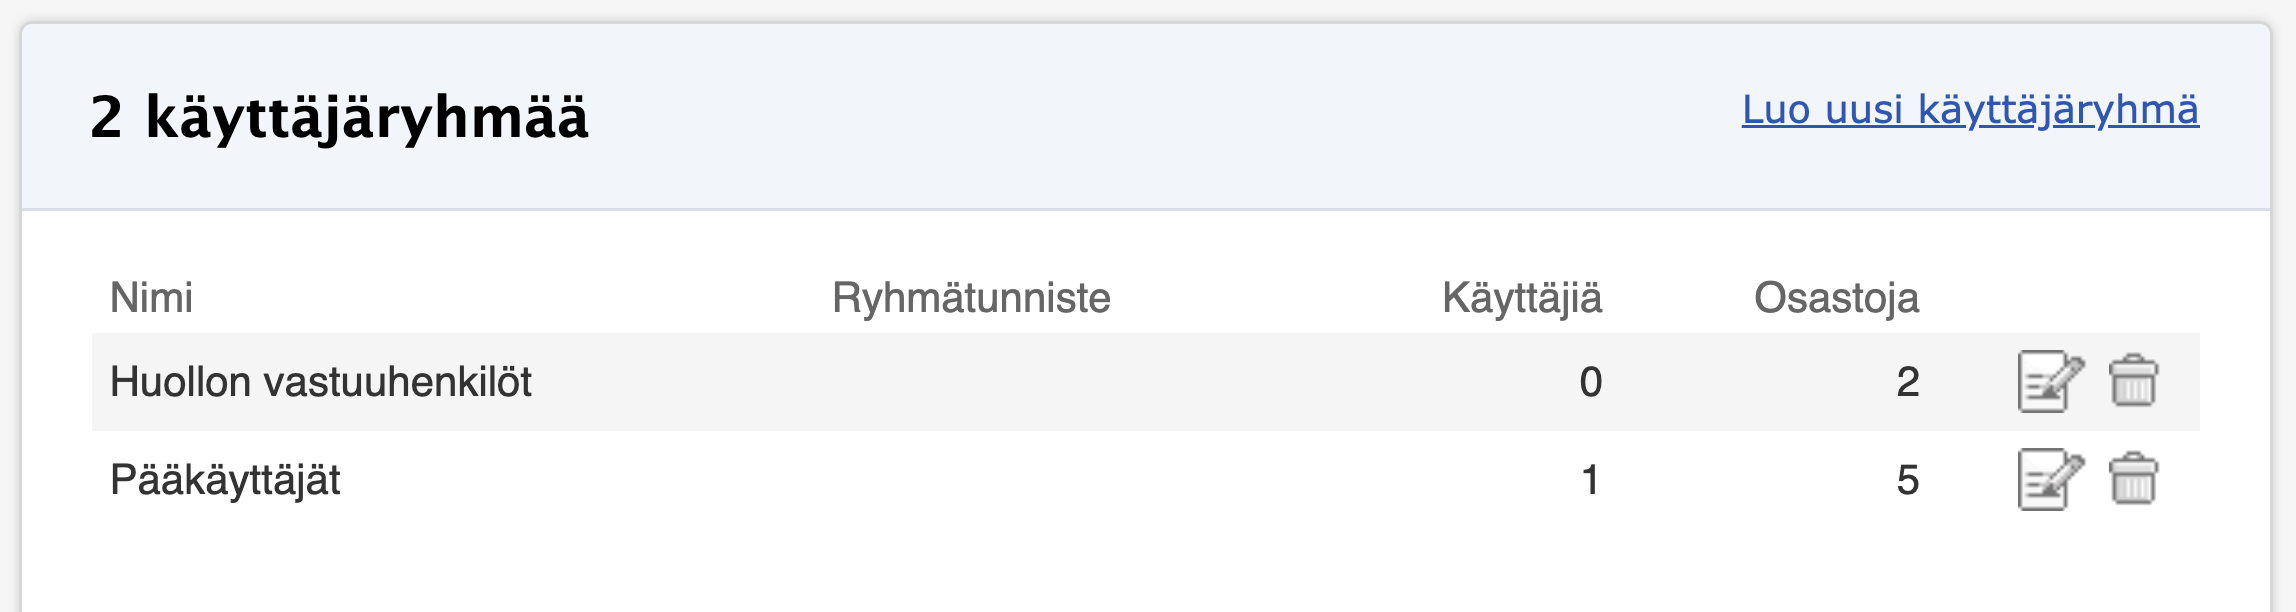Edit the Huollon vastuuhenkilöt group
2296x612 pixels.
click(2051, 382)
